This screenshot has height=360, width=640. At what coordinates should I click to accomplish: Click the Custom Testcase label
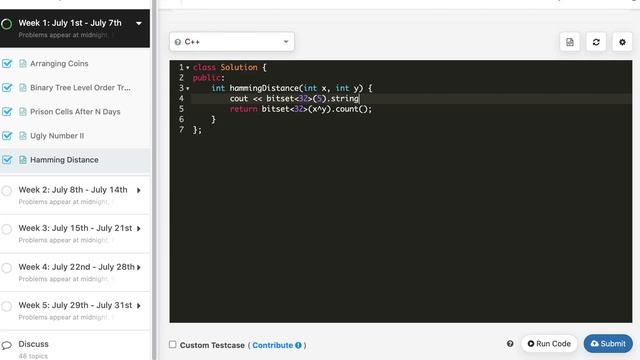click(x=212, y=345)
